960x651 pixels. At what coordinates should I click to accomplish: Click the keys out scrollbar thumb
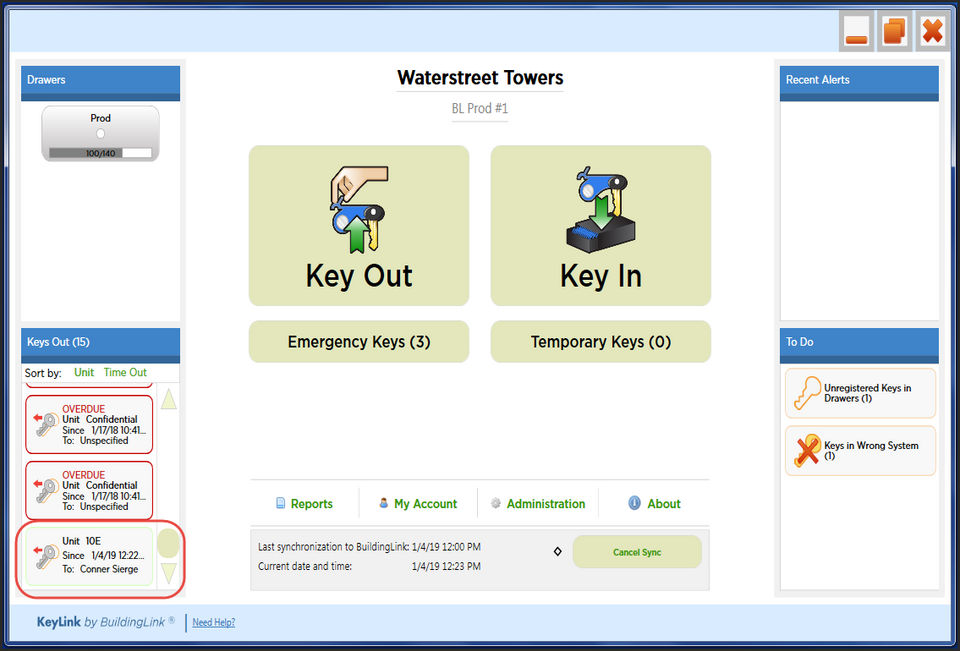click(x=168, y=543)
